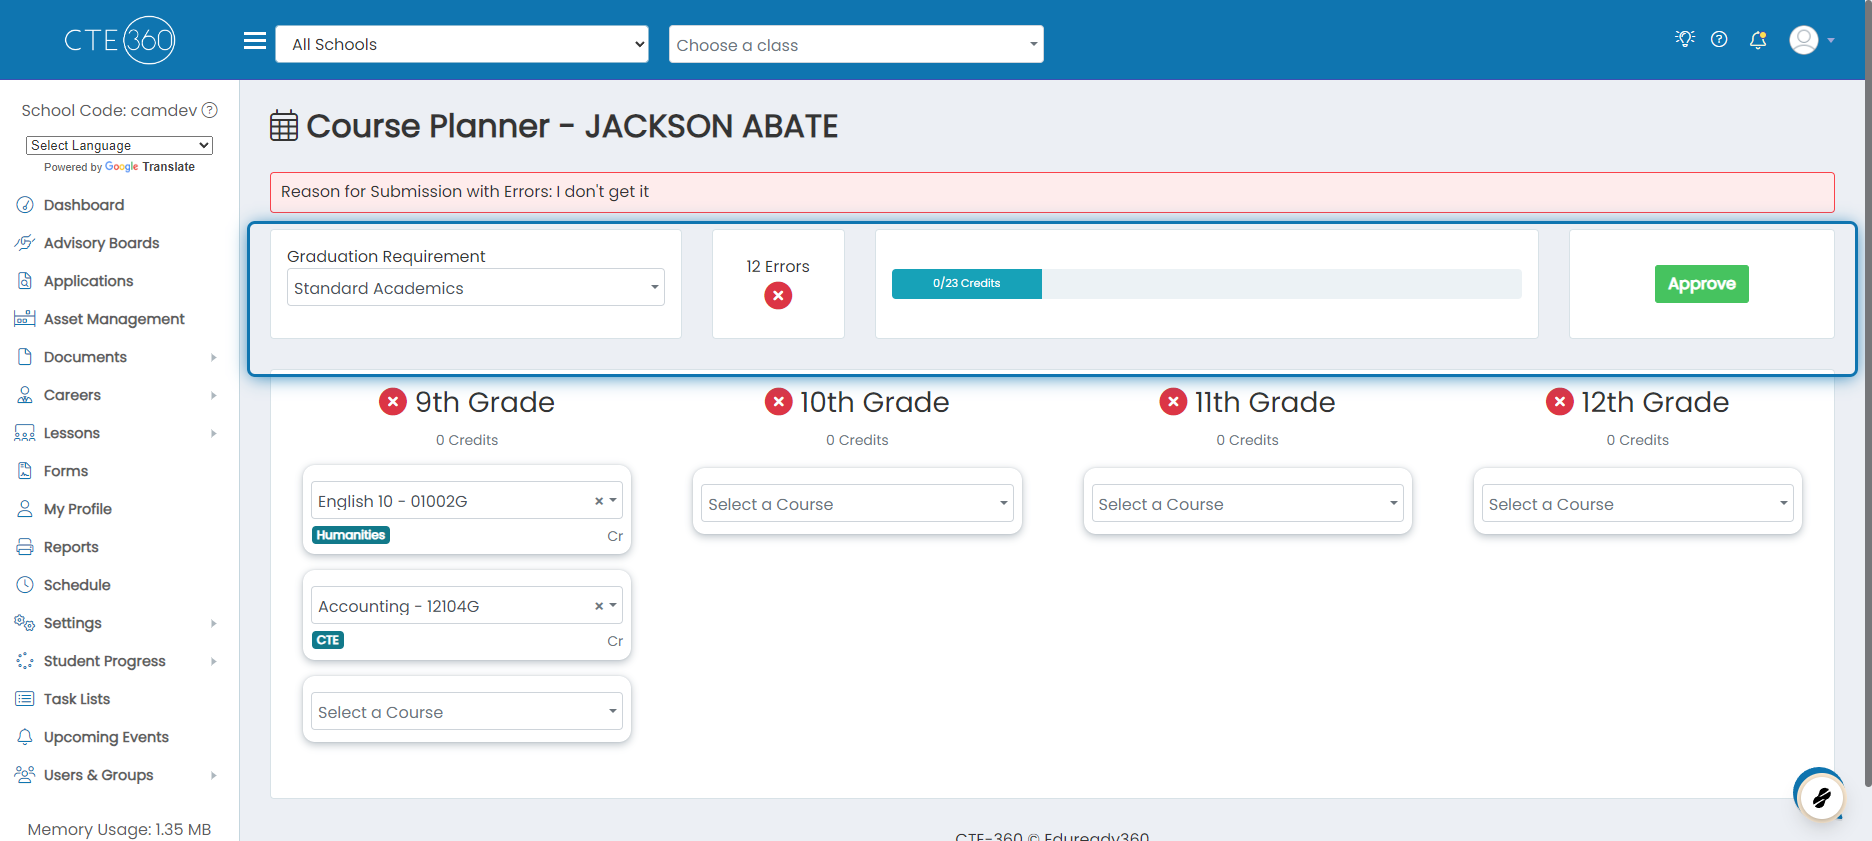The width and height of the screenshot is (1872, 841).
Task: Open Advisory Boards in sidebar
Action: [x=101, y=243]
